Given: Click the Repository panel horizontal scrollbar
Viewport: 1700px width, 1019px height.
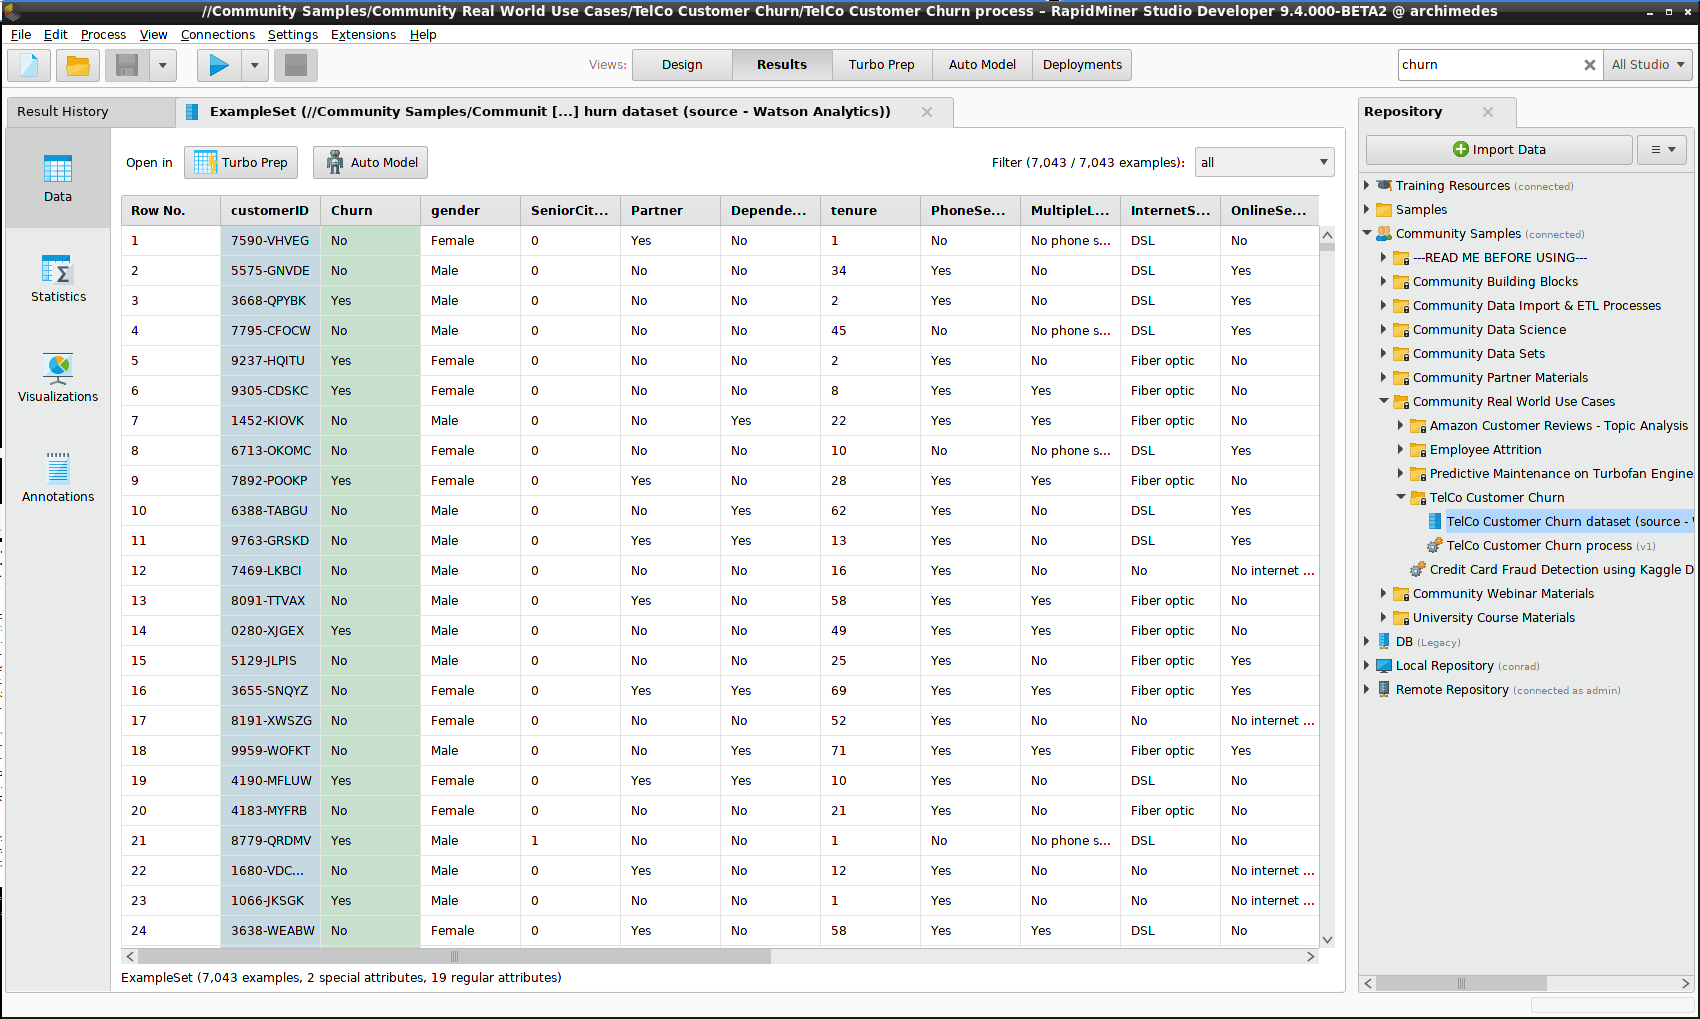Looking at the screenshot, I should pos(1461,984).
